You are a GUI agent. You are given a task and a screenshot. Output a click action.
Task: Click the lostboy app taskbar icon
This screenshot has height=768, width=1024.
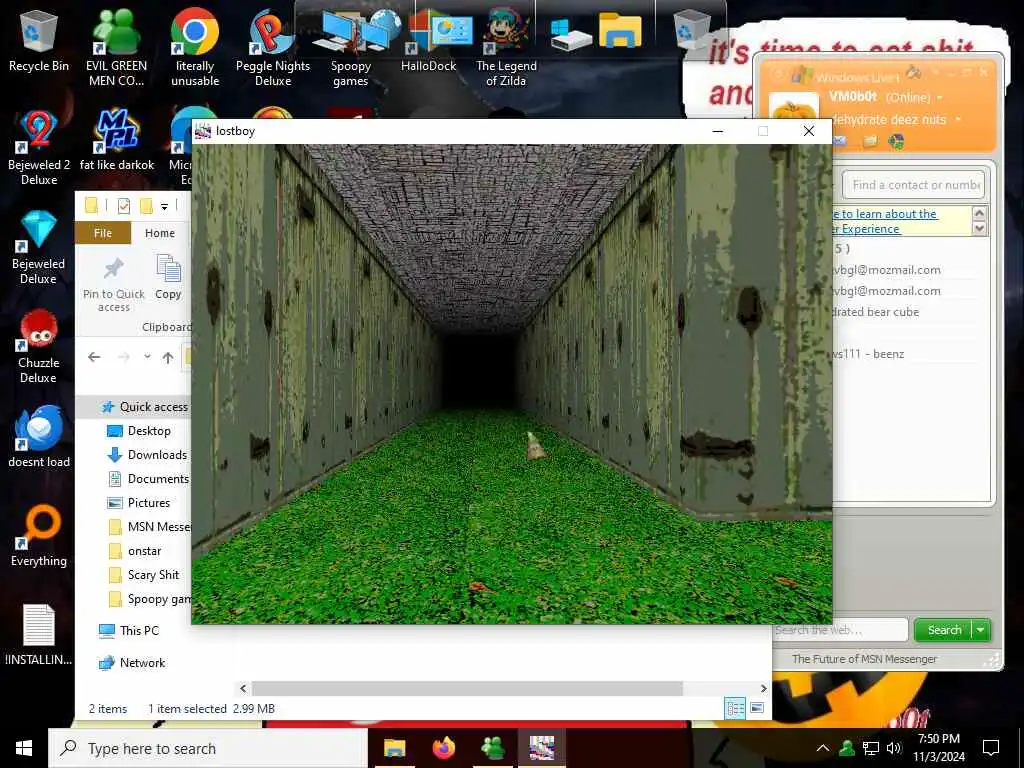click(x=541, y=748)
